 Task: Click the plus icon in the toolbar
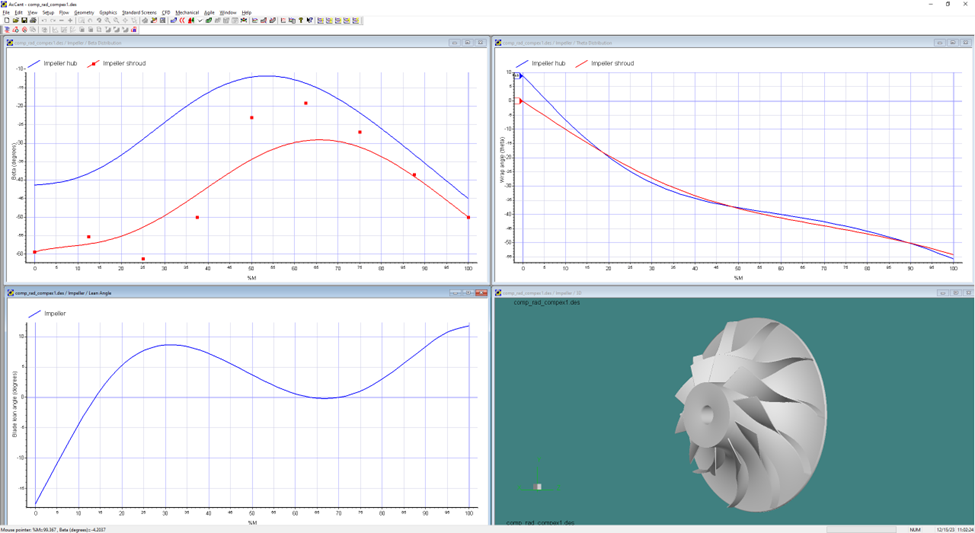tap(70, 20)
